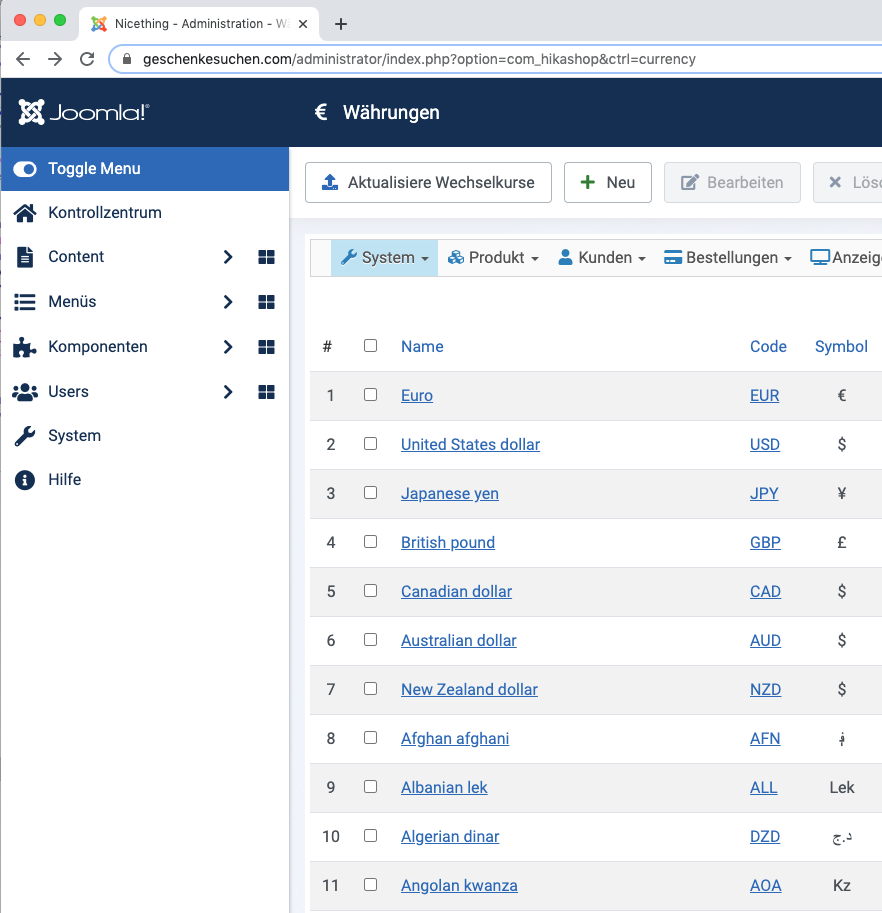Click the Komponenten puzzle icon
The height and width of the screenshot is (913, 882).
tap(24, 347)
